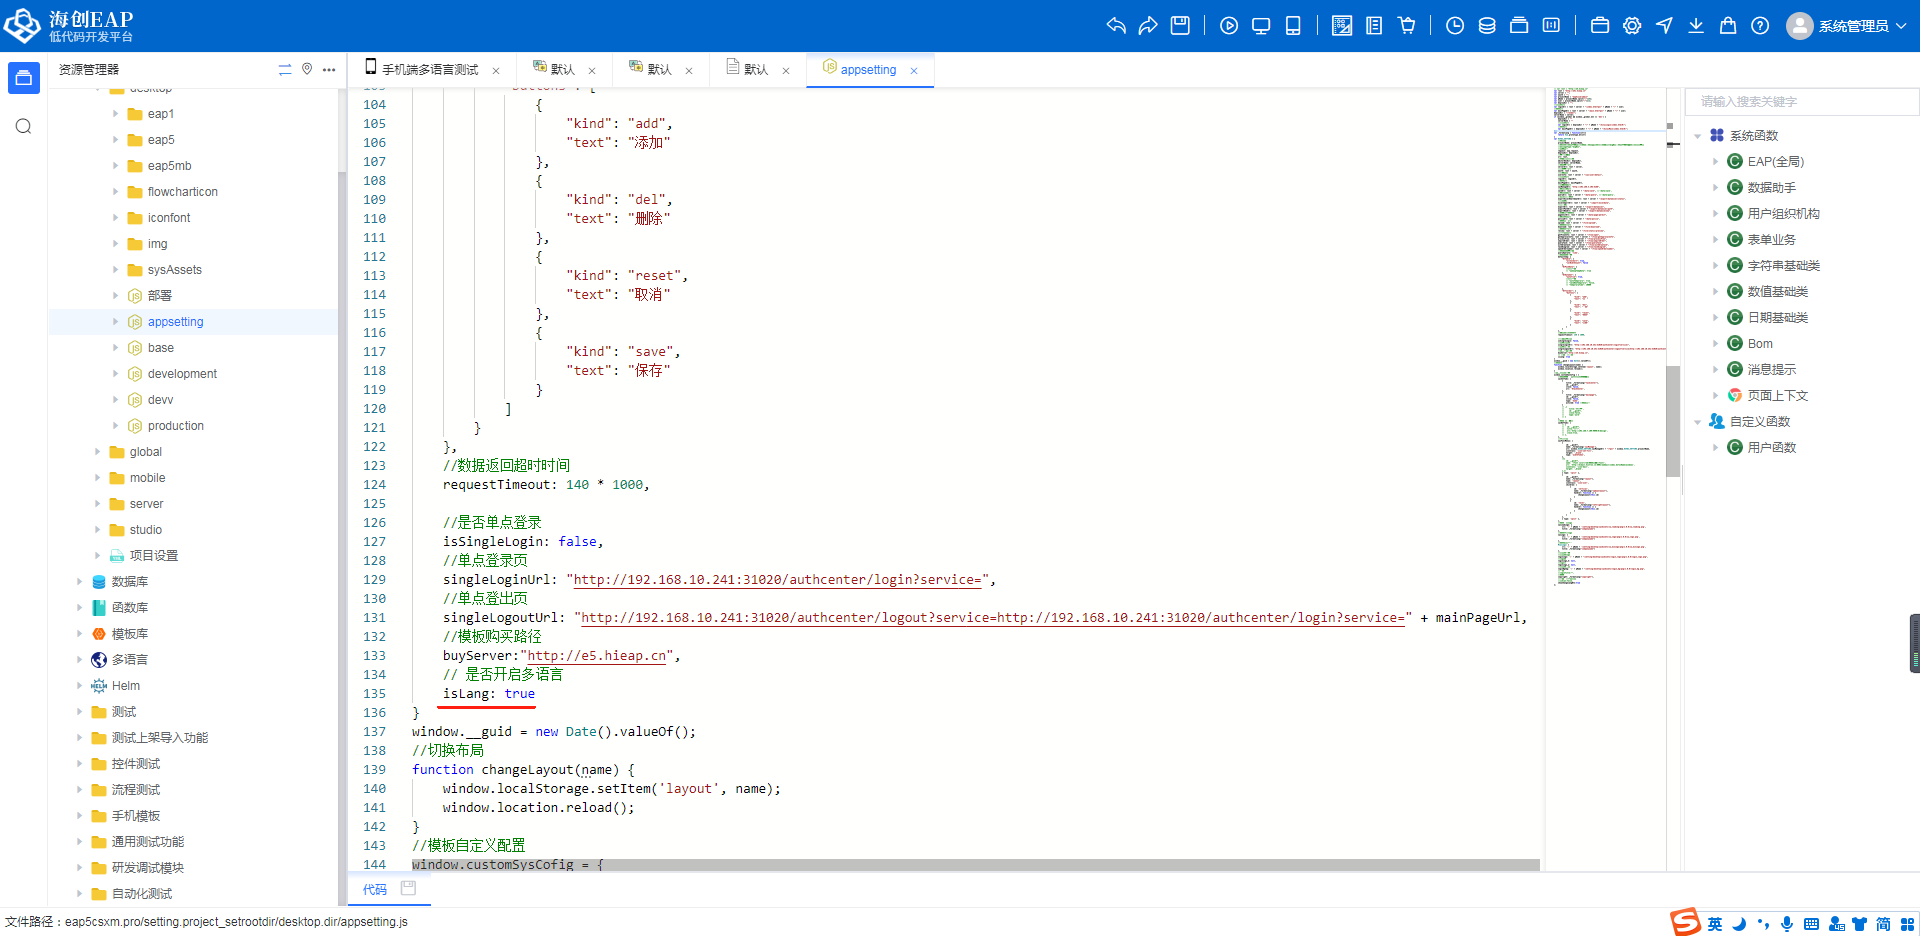1920x936 pixels.
Task: Collapse the 系统函数 section
Action: tap(1697, 136)
